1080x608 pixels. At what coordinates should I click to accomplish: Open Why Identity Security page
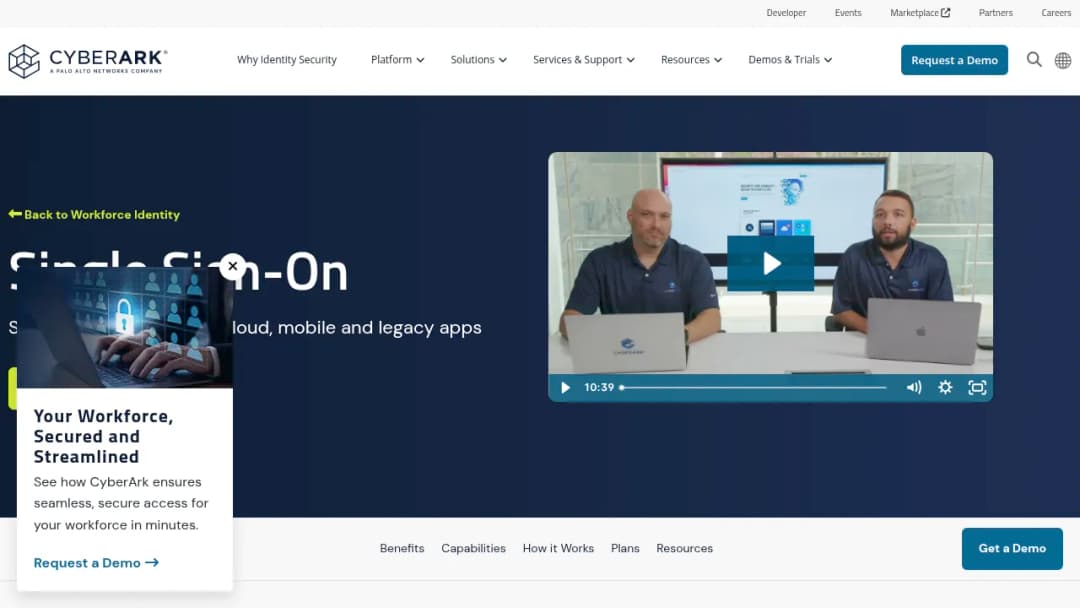[x=287, y=60]
